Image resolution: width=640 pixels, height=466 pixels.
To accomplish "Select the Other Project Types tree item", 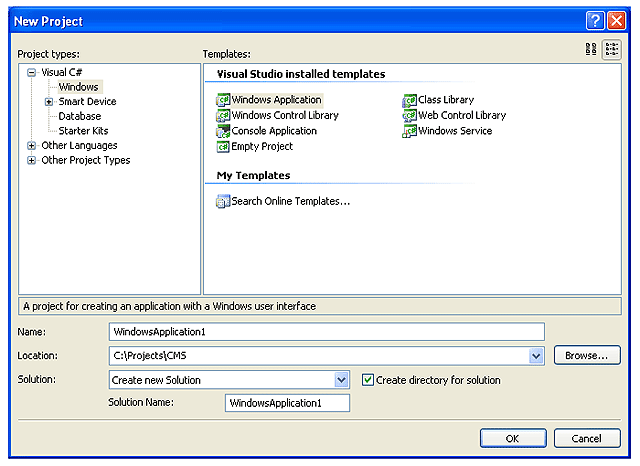I will pos(86,160).
